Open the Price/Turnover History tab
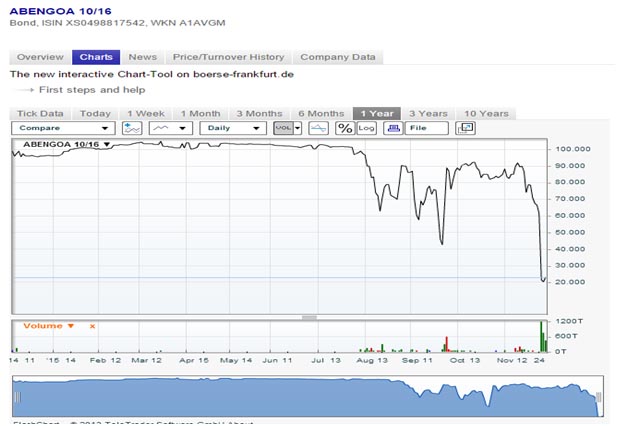The width and height of the screenshot is (617, 426). pyautogui.click(x=228, y=57)
